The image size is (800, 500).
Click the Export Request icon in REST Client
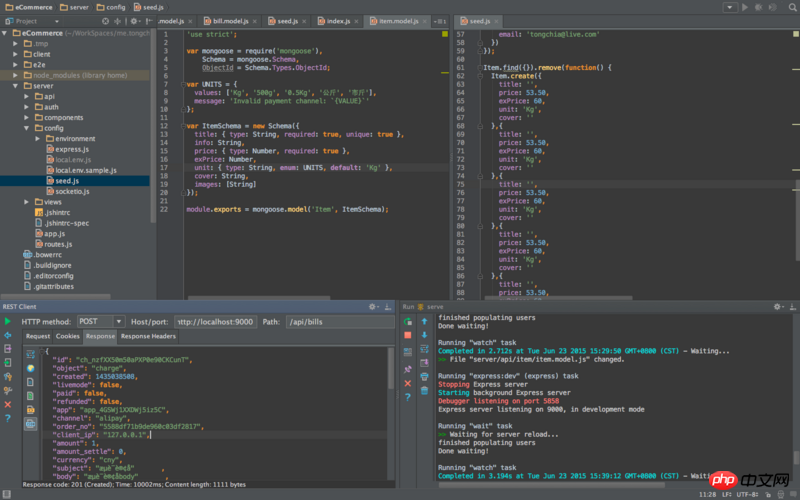click(8, 349)
